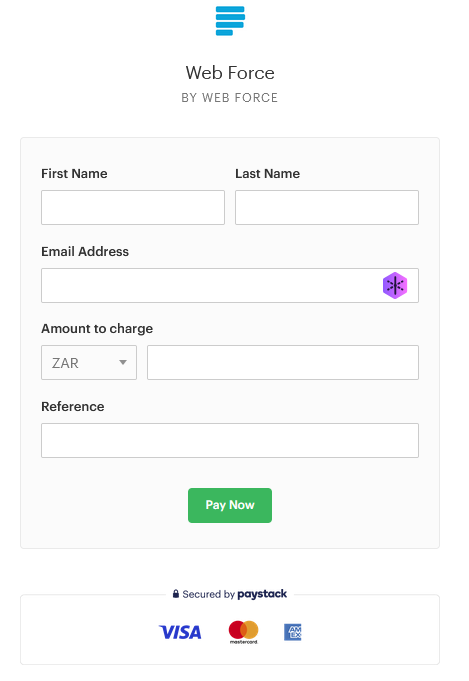The width and height of the screenshot is (469, 681).
Task: Click the Reference field label
Action: click(x=73, y=407)
